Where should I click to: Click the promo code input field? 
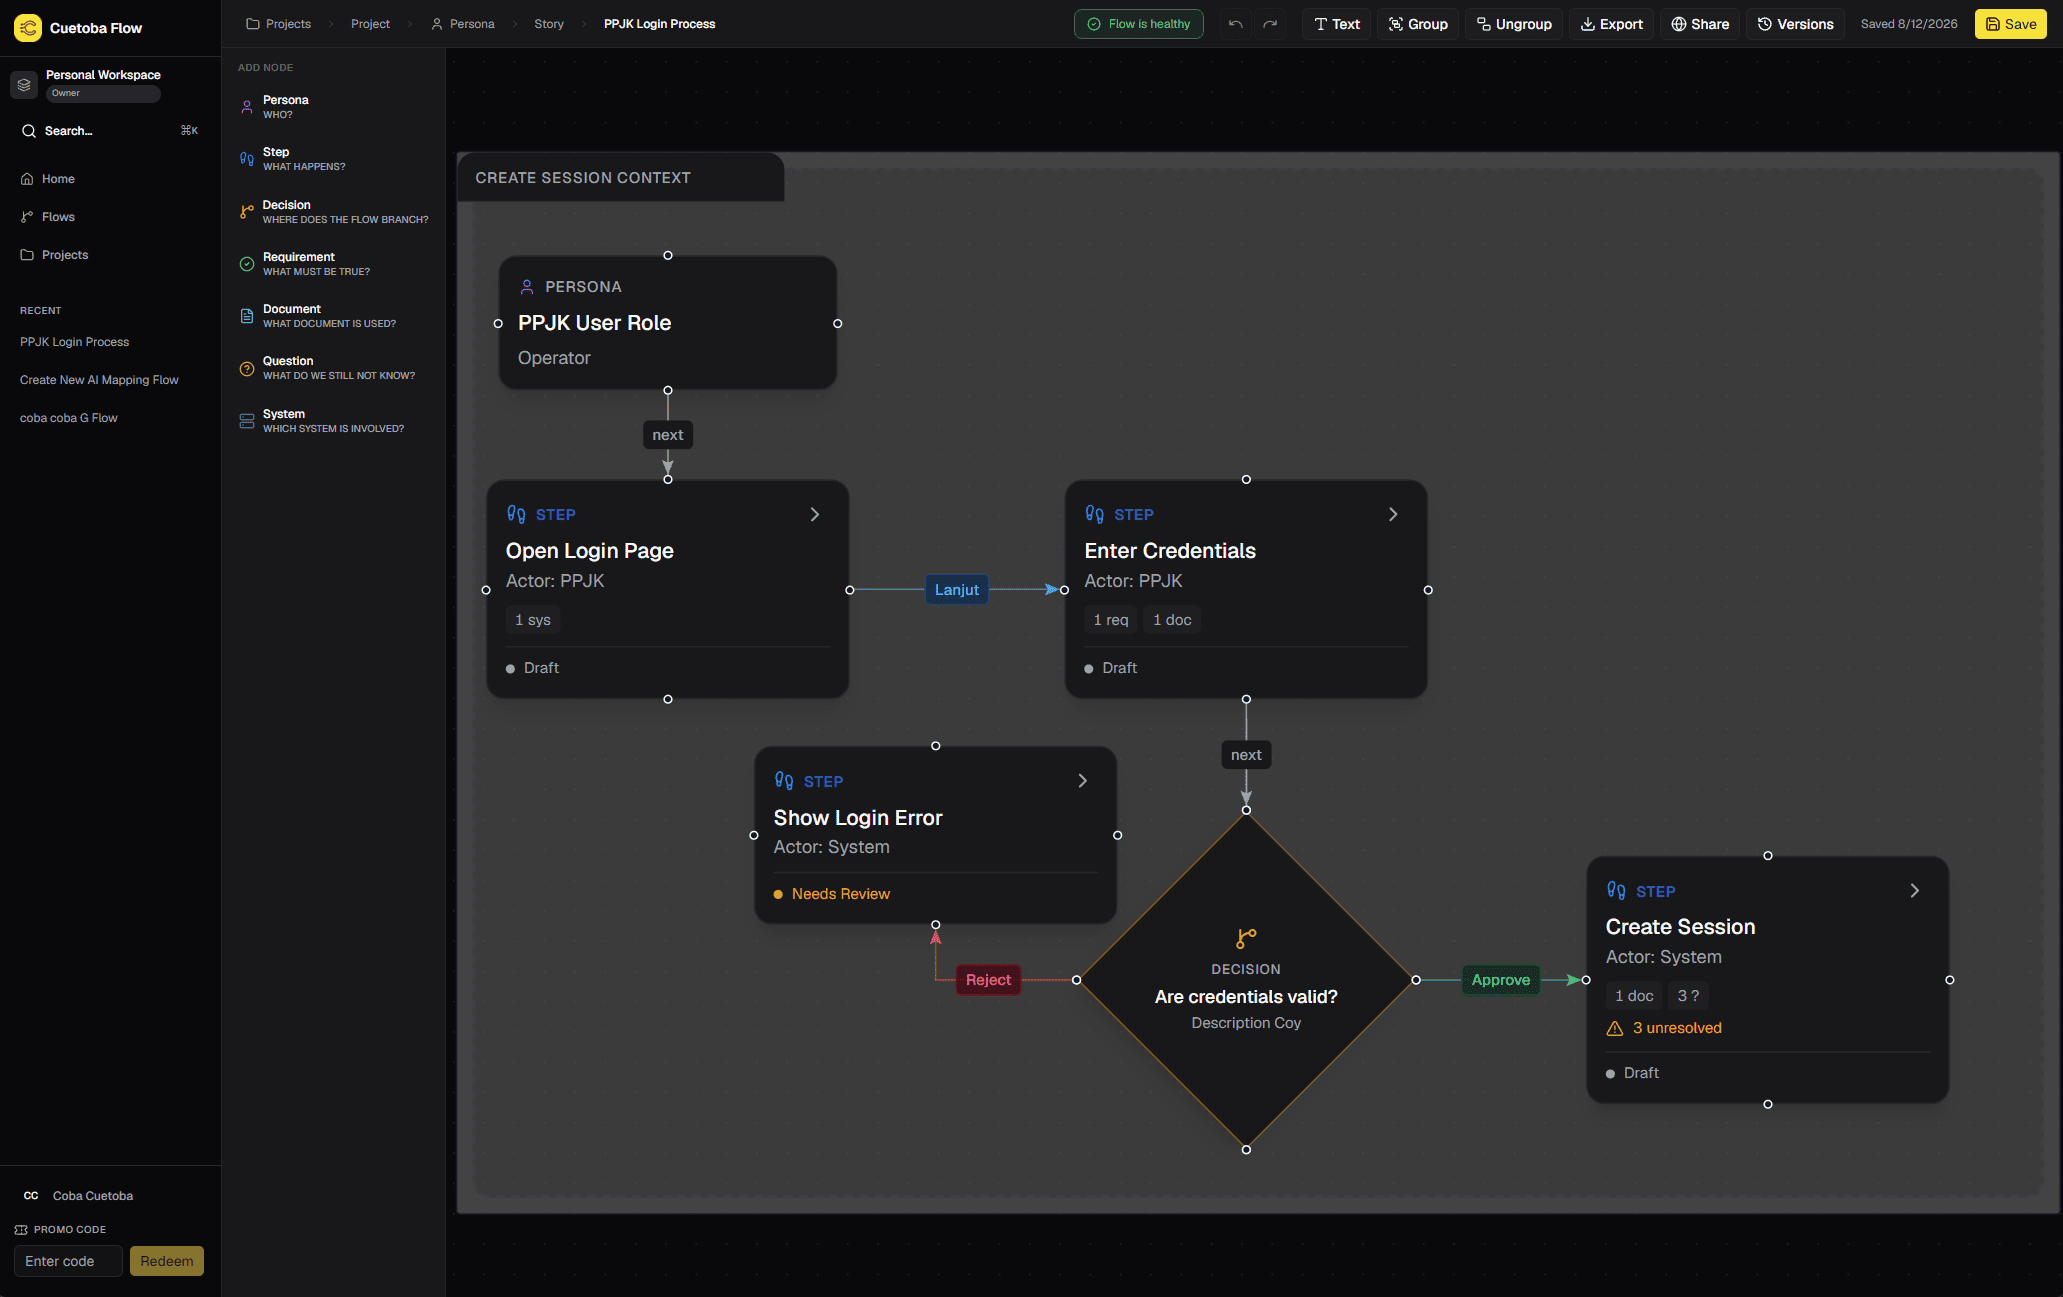(68, 1261)
